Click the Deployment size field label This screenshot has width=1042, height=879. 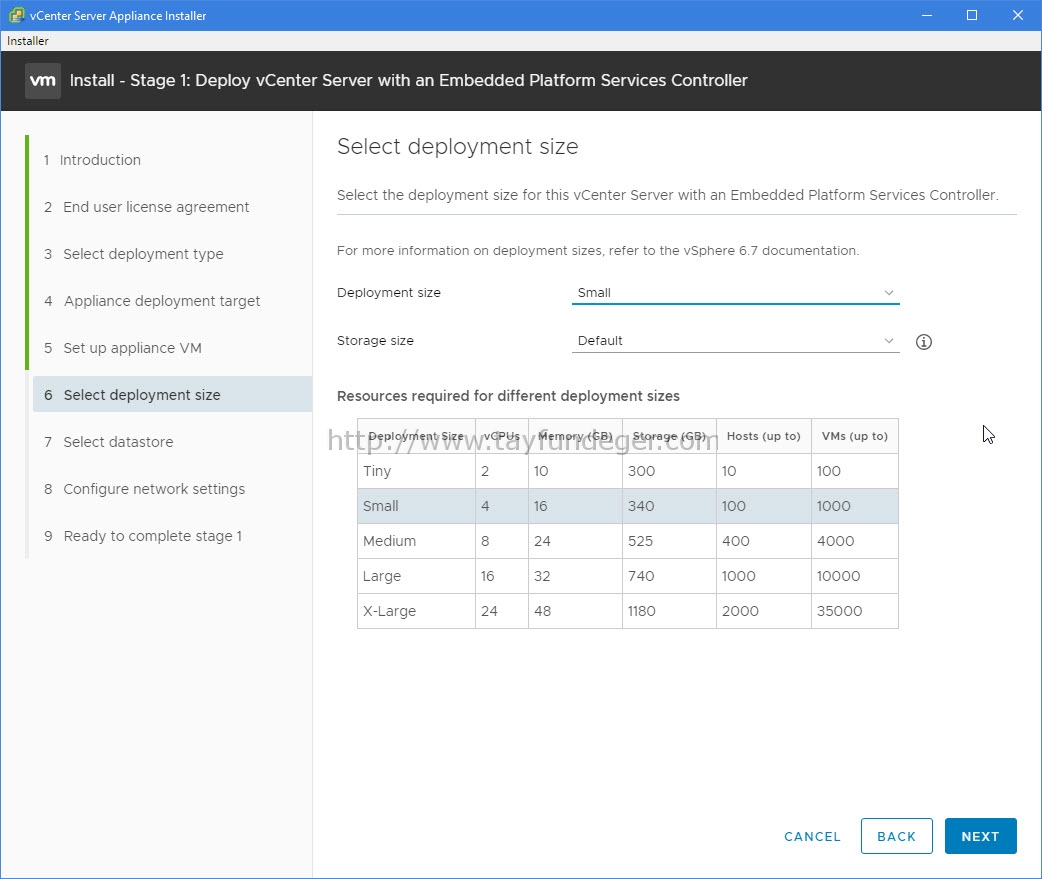pyautogui.click(x=389, y=293)
